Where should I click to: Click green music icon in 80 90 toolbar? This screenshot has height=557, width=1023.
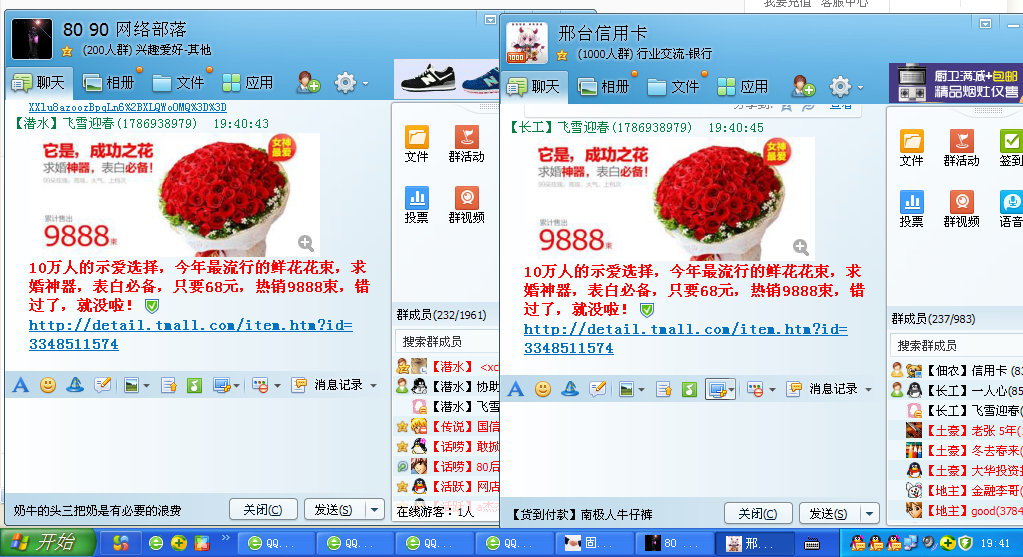[x=194, y=385]
